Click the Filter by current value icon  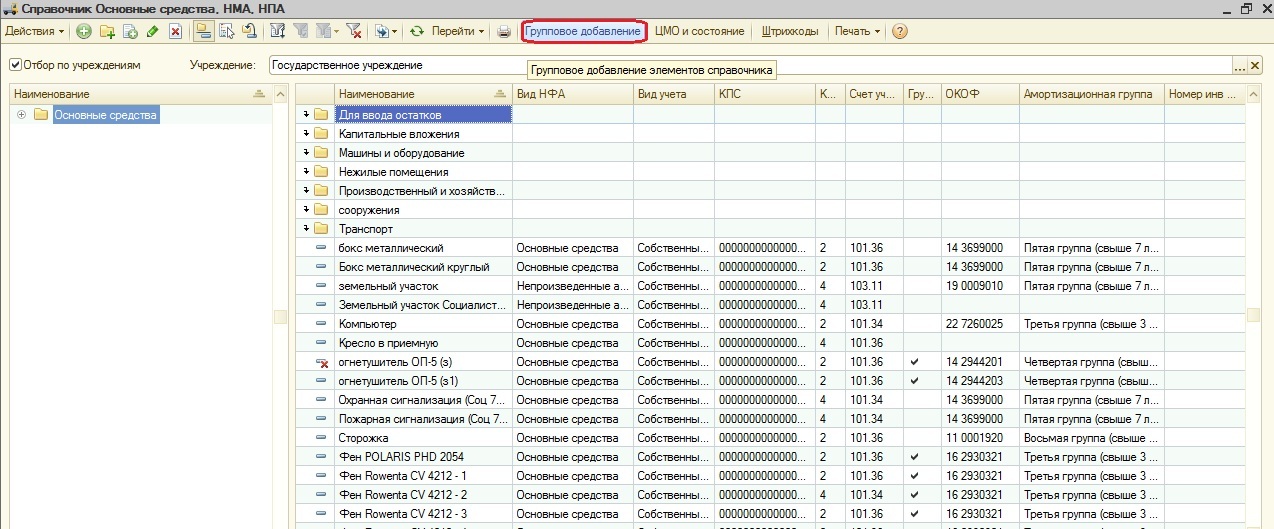(300, 31)
